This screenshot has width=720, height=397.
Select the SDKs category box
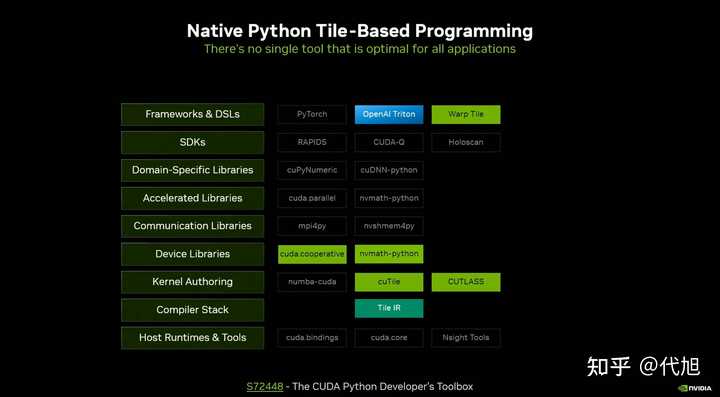192,142
